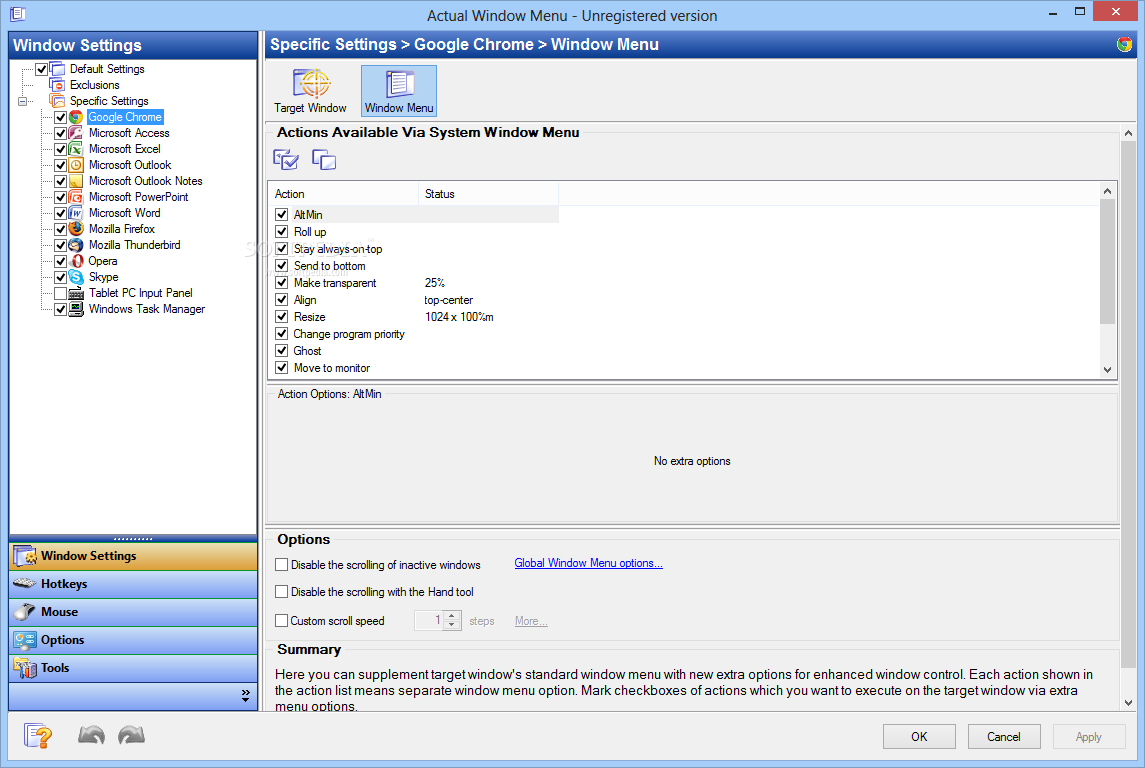Viewport: 1145px width, 768px height.
Task: Click the action list scroll up arrow
Action: (1108, 191)
